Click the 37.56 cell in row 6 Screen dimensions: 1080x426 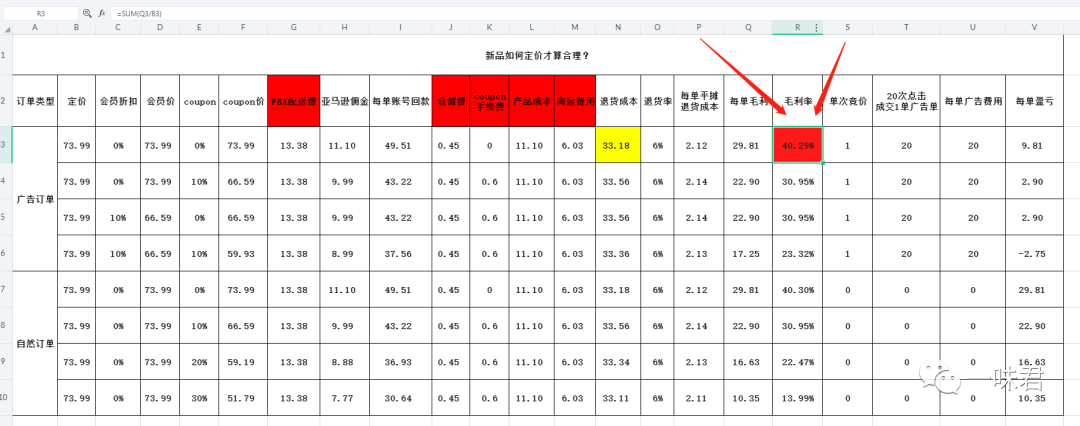[x=401, y=253]
